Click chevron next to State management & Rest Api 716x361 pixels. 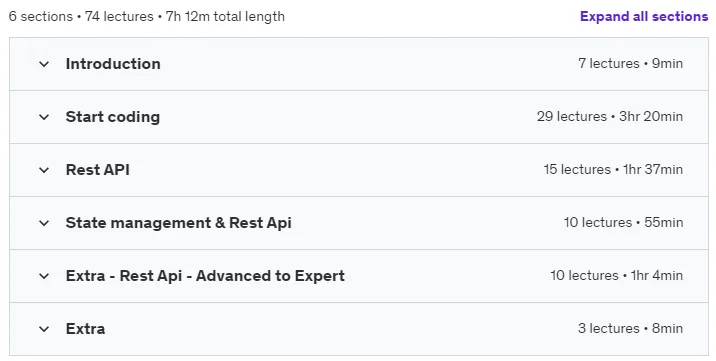[x=44, y=223]
